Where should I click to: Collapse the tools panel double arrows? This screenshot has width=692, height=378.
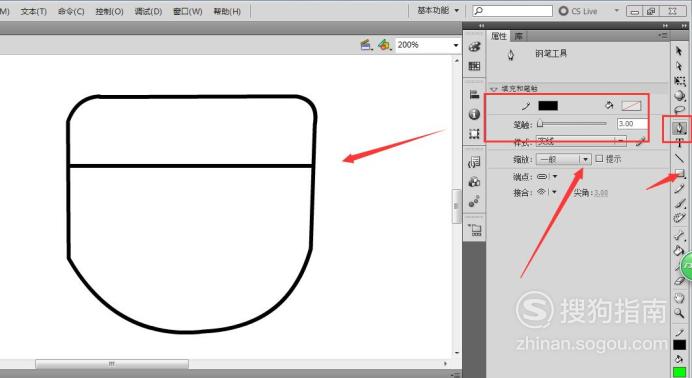coord(684,26)
